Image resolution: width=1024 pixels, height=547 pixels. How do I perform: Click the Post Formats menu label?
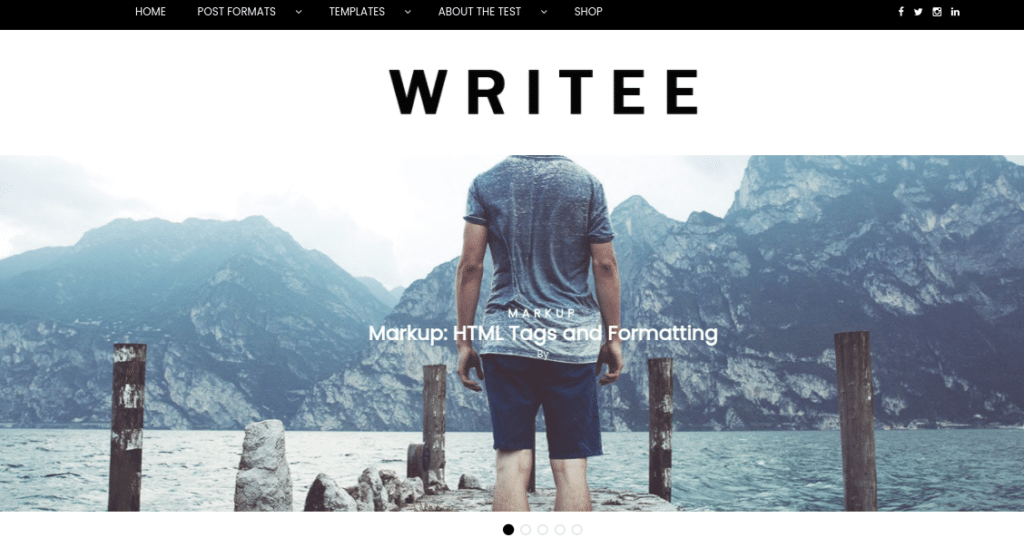point(236,12)
